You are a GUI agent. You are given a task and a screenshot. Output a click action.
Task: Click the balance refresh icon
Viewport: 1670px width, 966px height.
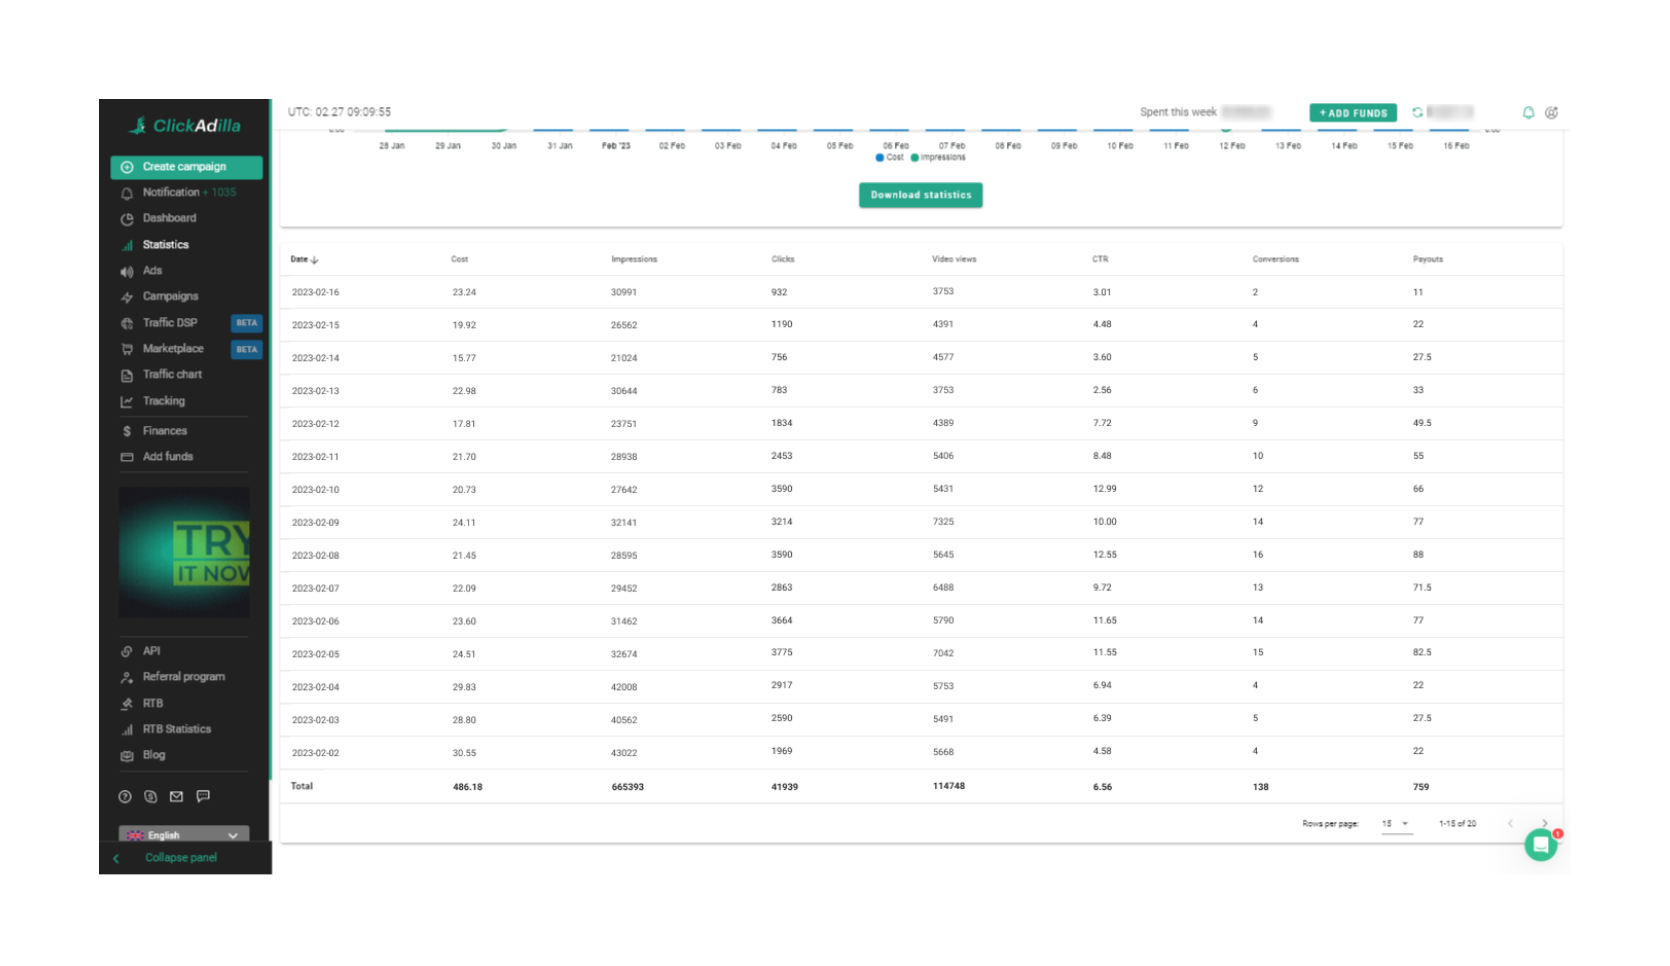pyautogui.click(x=1417, y=112)
